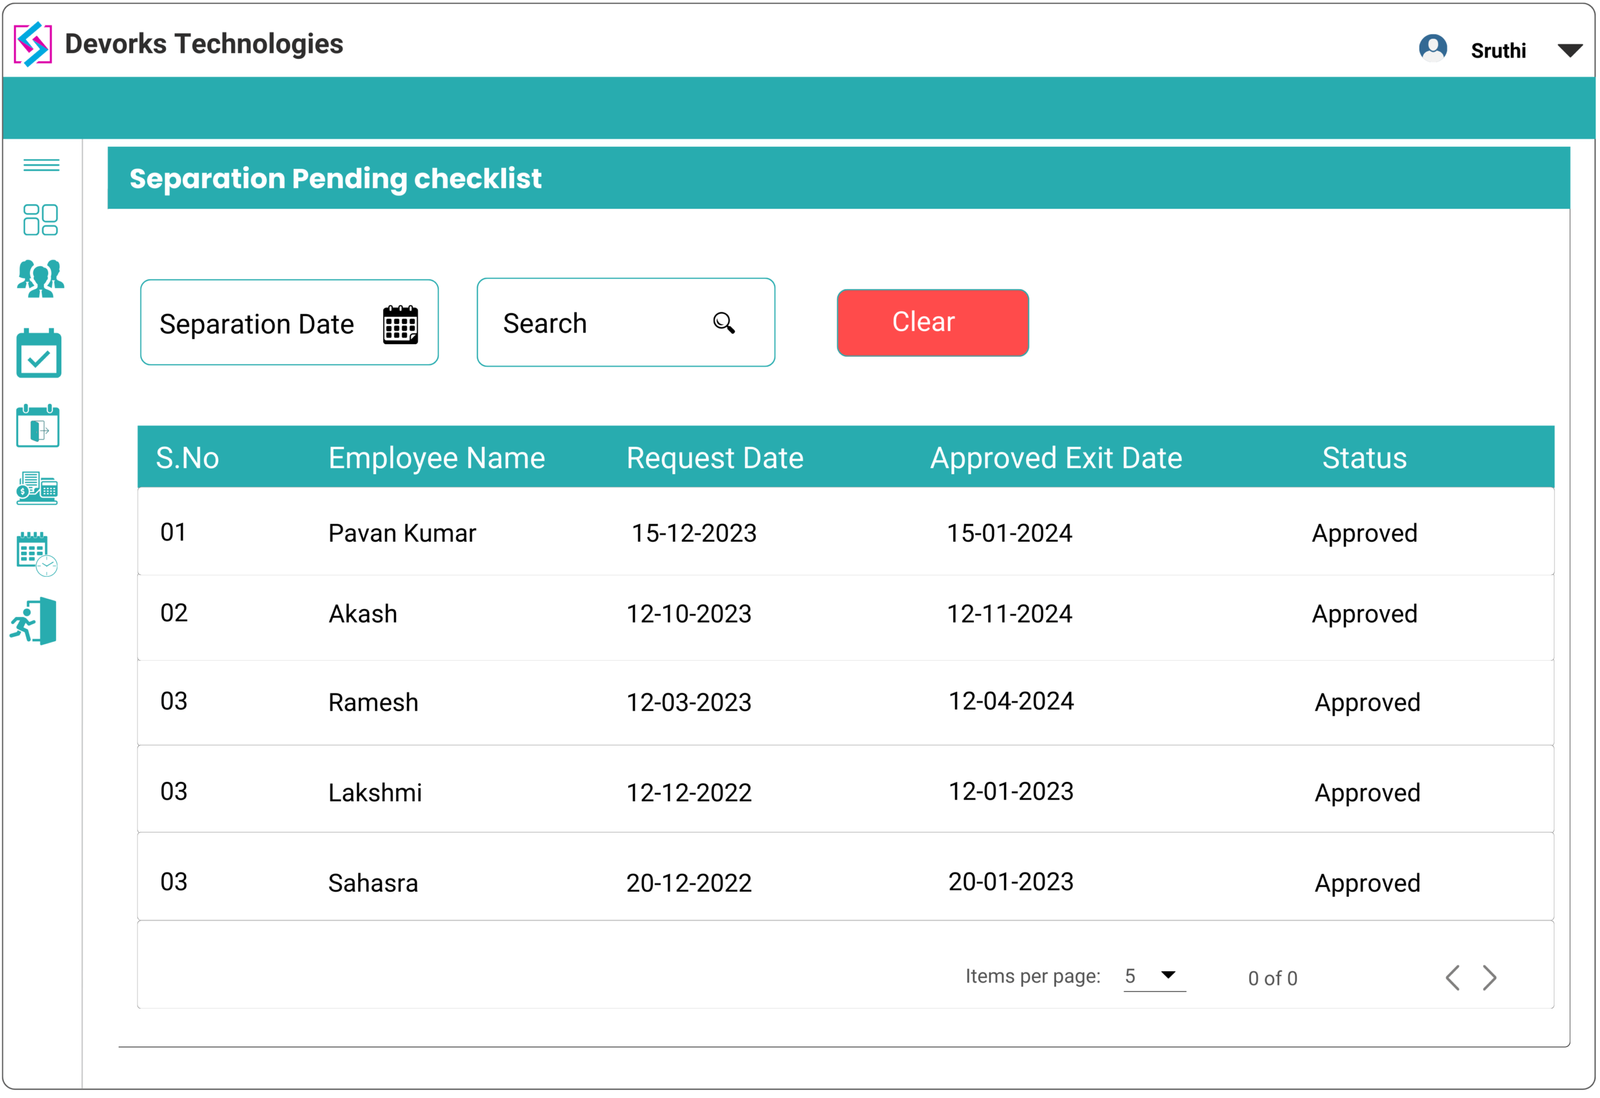The width and height of the screenshot is (1600, 1098).
Task: Select the employees sidebar icon
Action: pos(39,280)
